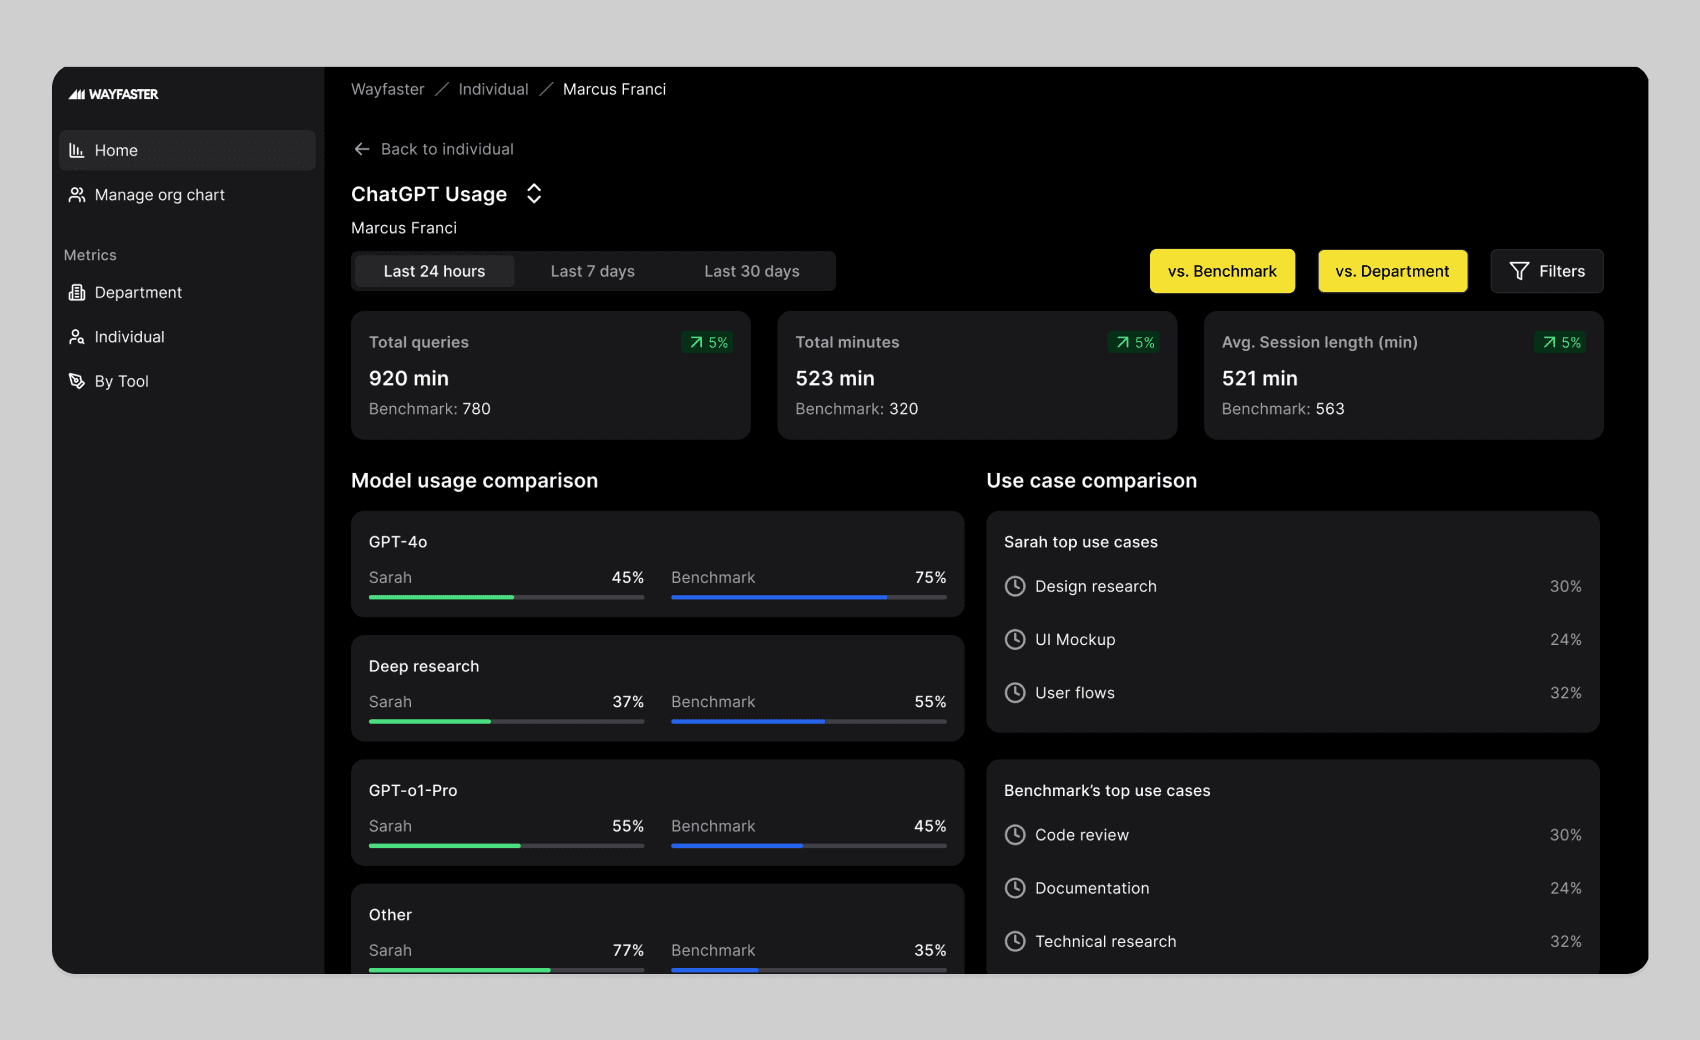
Task: Open Home in the sidebar
Action: [x=187, y=150]
